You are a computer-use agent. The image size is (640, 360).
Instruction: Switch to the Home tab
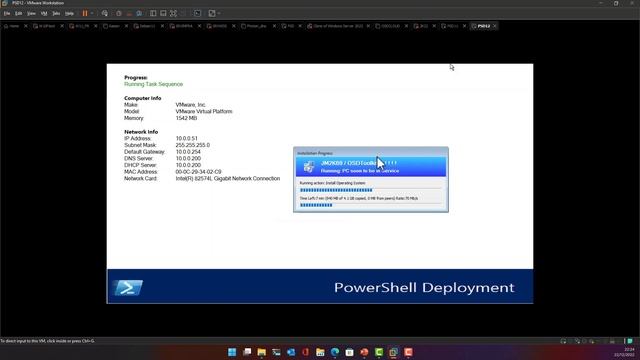[x=11, y=26]
